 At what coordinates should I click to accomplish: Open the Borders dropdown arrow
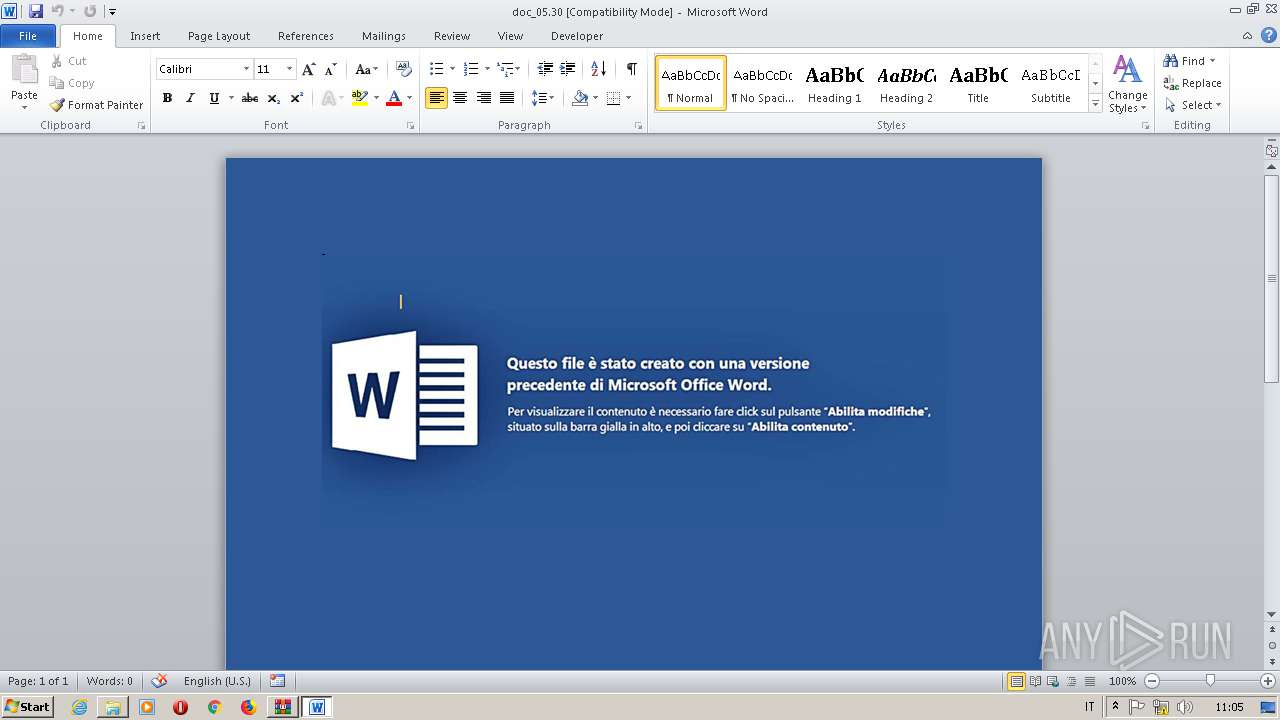pos(626,98)
